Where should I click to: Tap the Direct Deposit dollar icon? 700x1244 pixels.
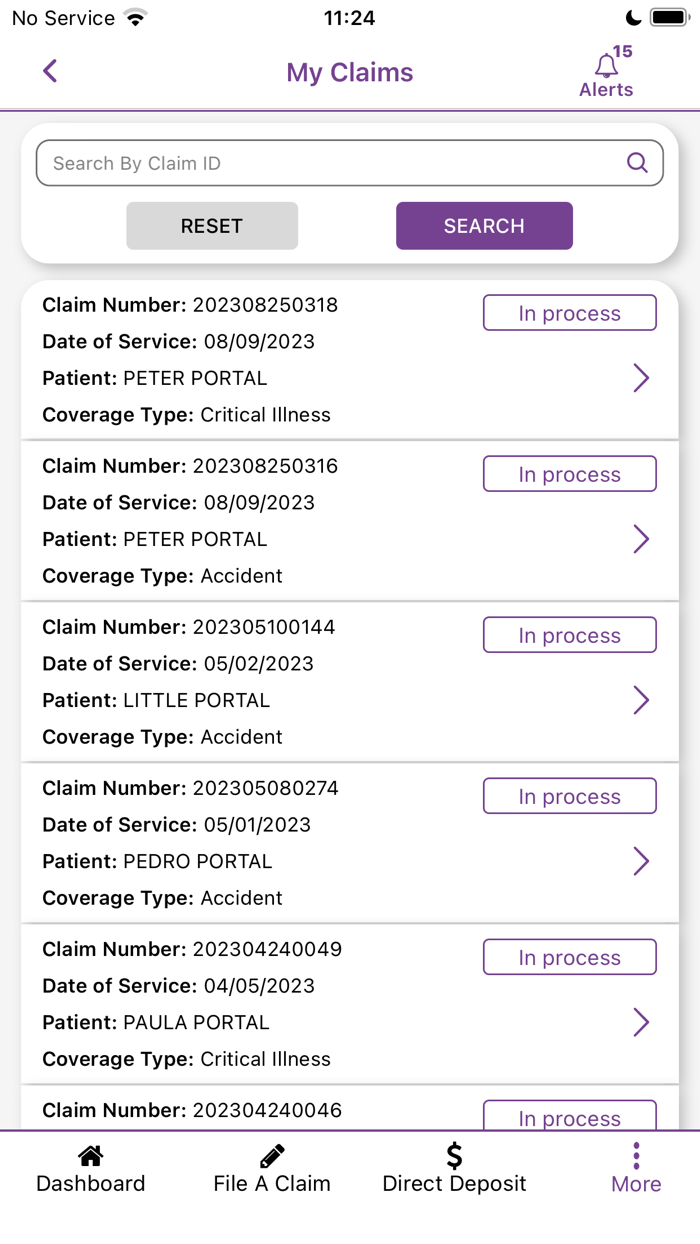pyautogui.click(x=453, y=1155)
